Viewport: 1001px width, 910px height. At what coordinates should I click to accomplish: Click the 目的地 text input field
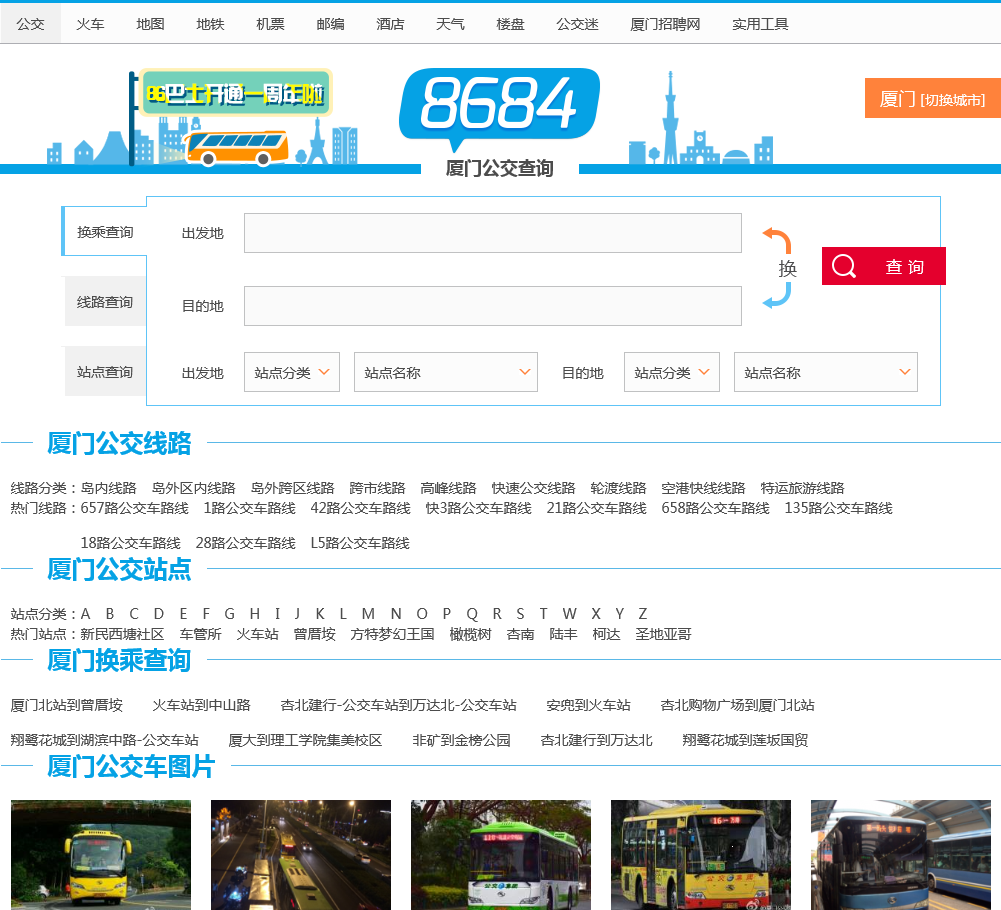point(493,306)
